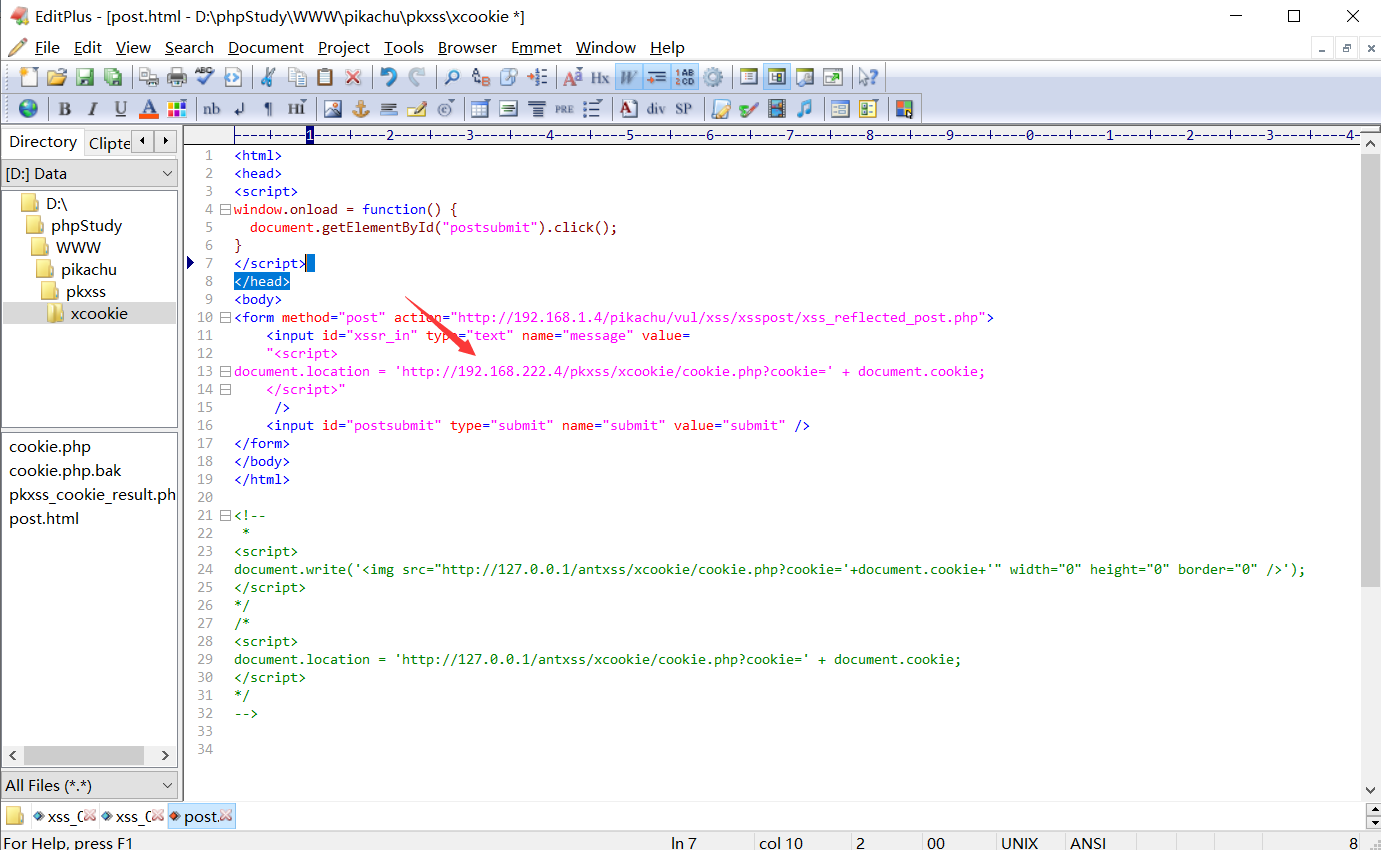This screenshot has width=1381, height=850.
Task: Close the post.html document tab
Action: [226, 816]
